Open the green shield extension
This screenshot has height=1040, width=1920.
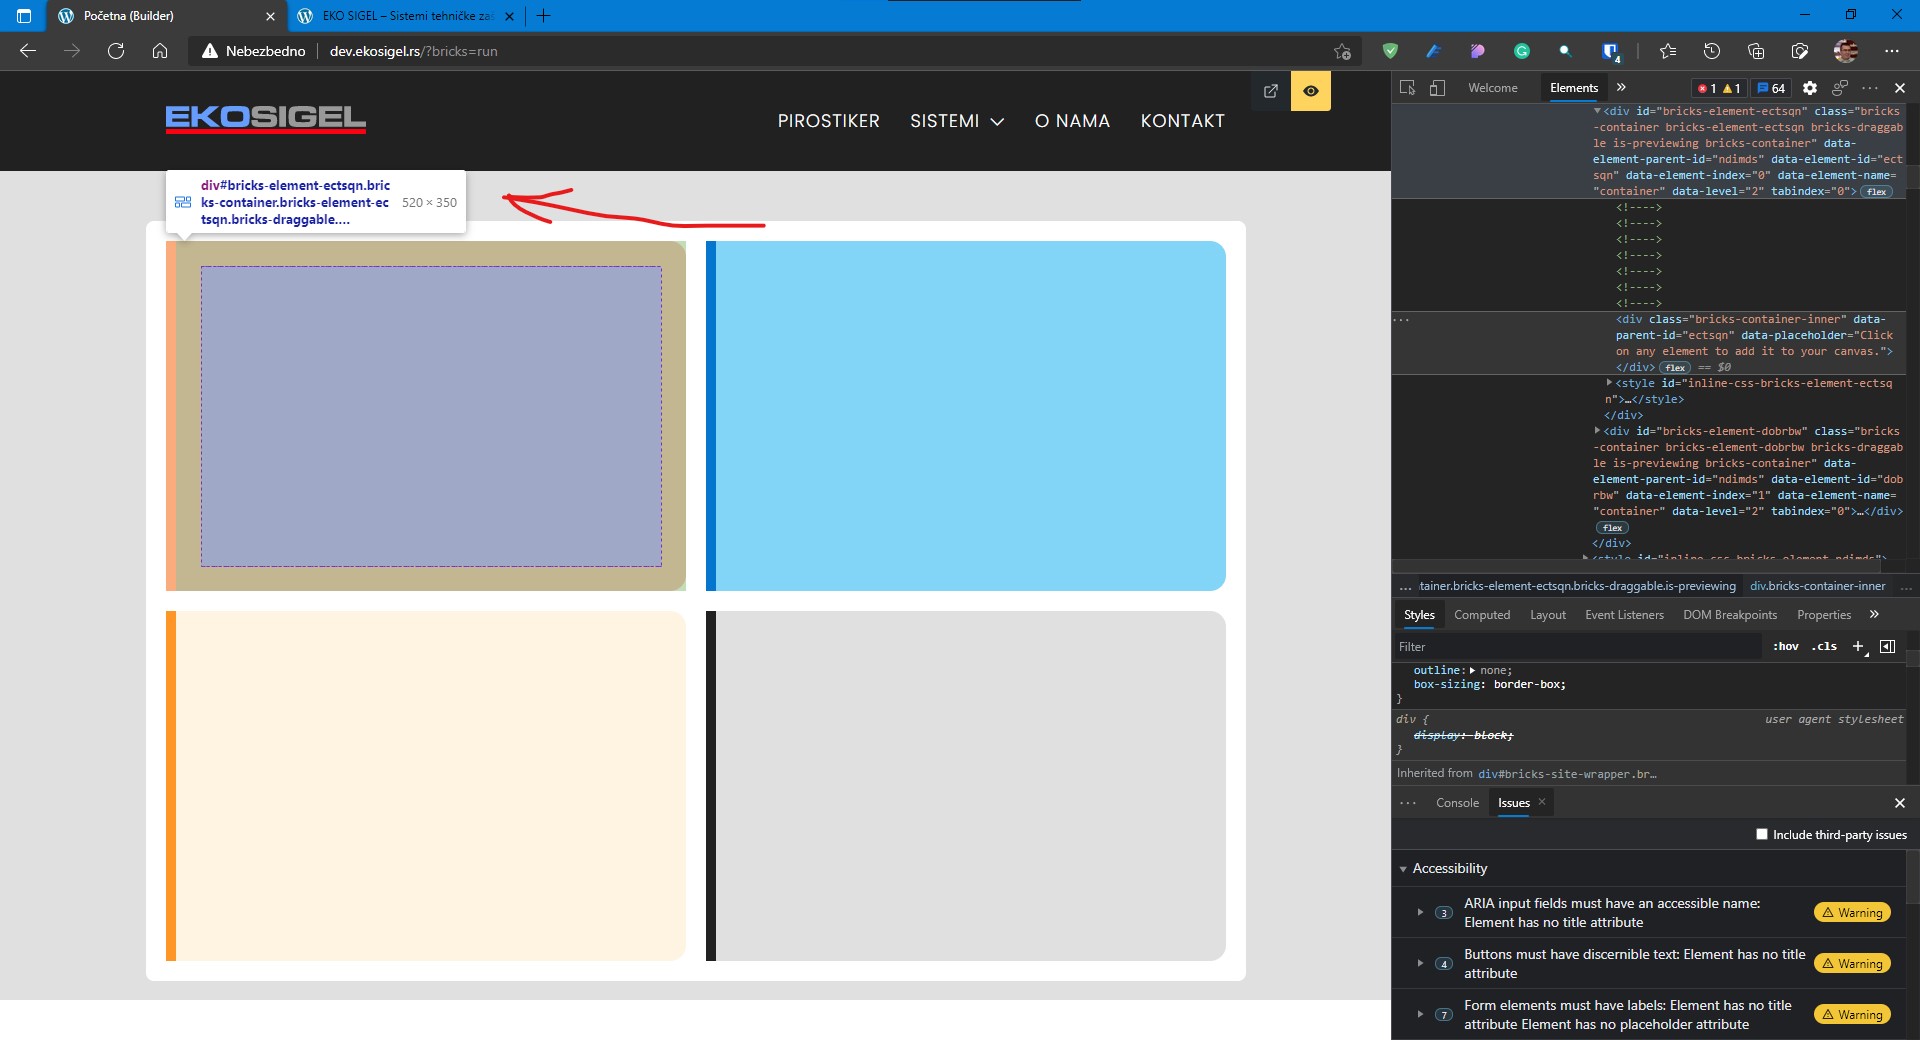1390,51
